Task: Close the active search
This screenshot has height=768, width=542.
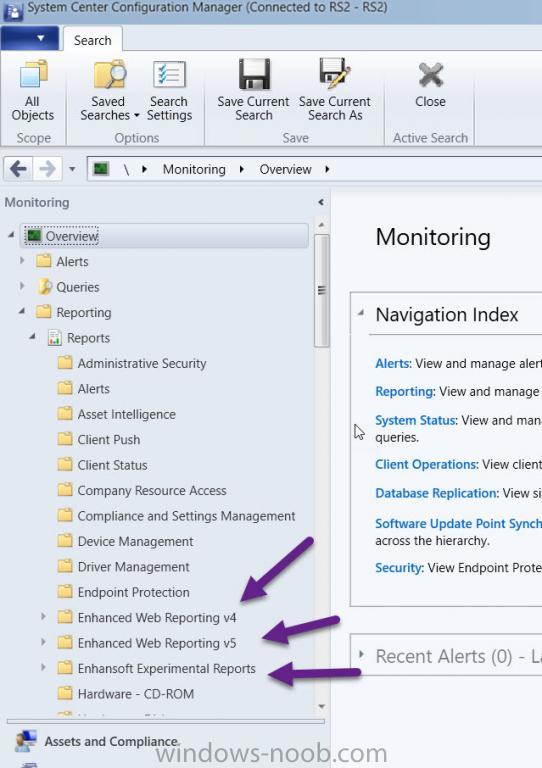Action: tap(430, 85)
